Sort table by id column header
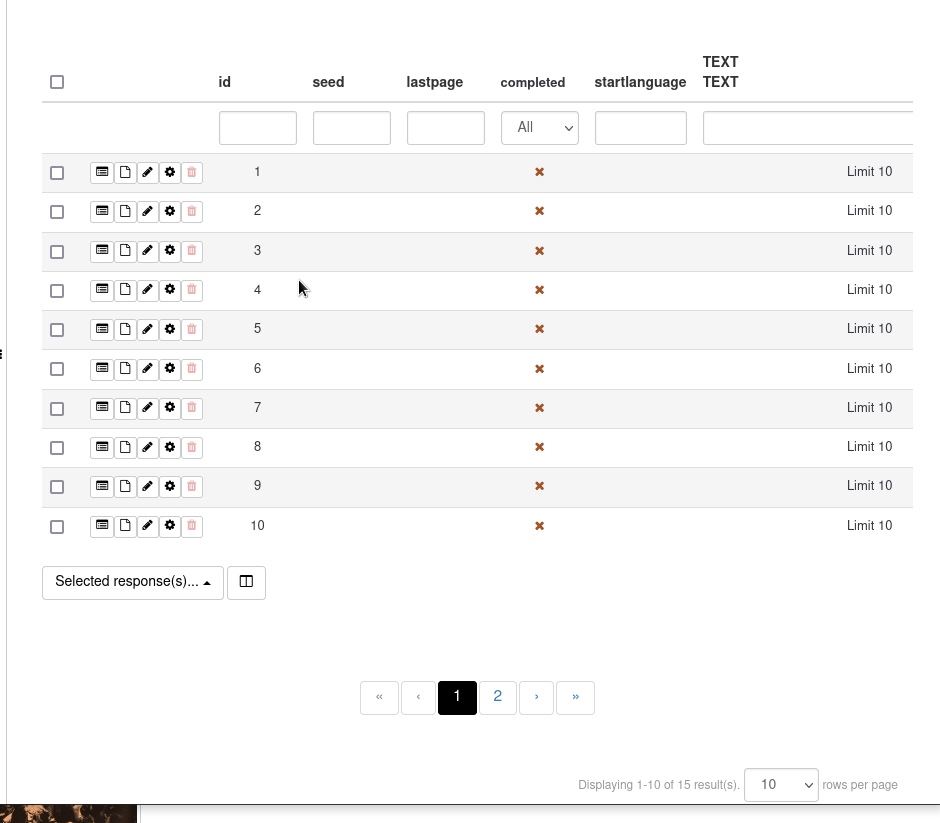 [x=225, y=82]
